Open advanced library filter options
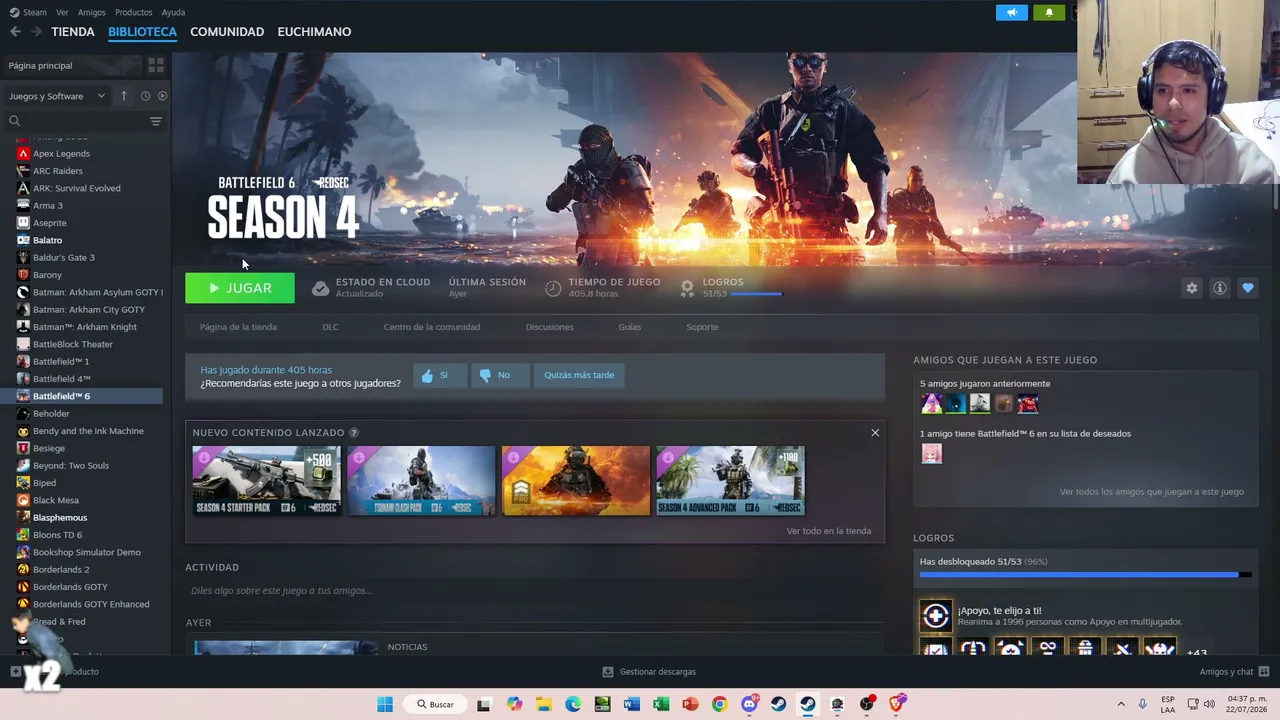This screenshot has width=1280, height=720. (155, 121)
